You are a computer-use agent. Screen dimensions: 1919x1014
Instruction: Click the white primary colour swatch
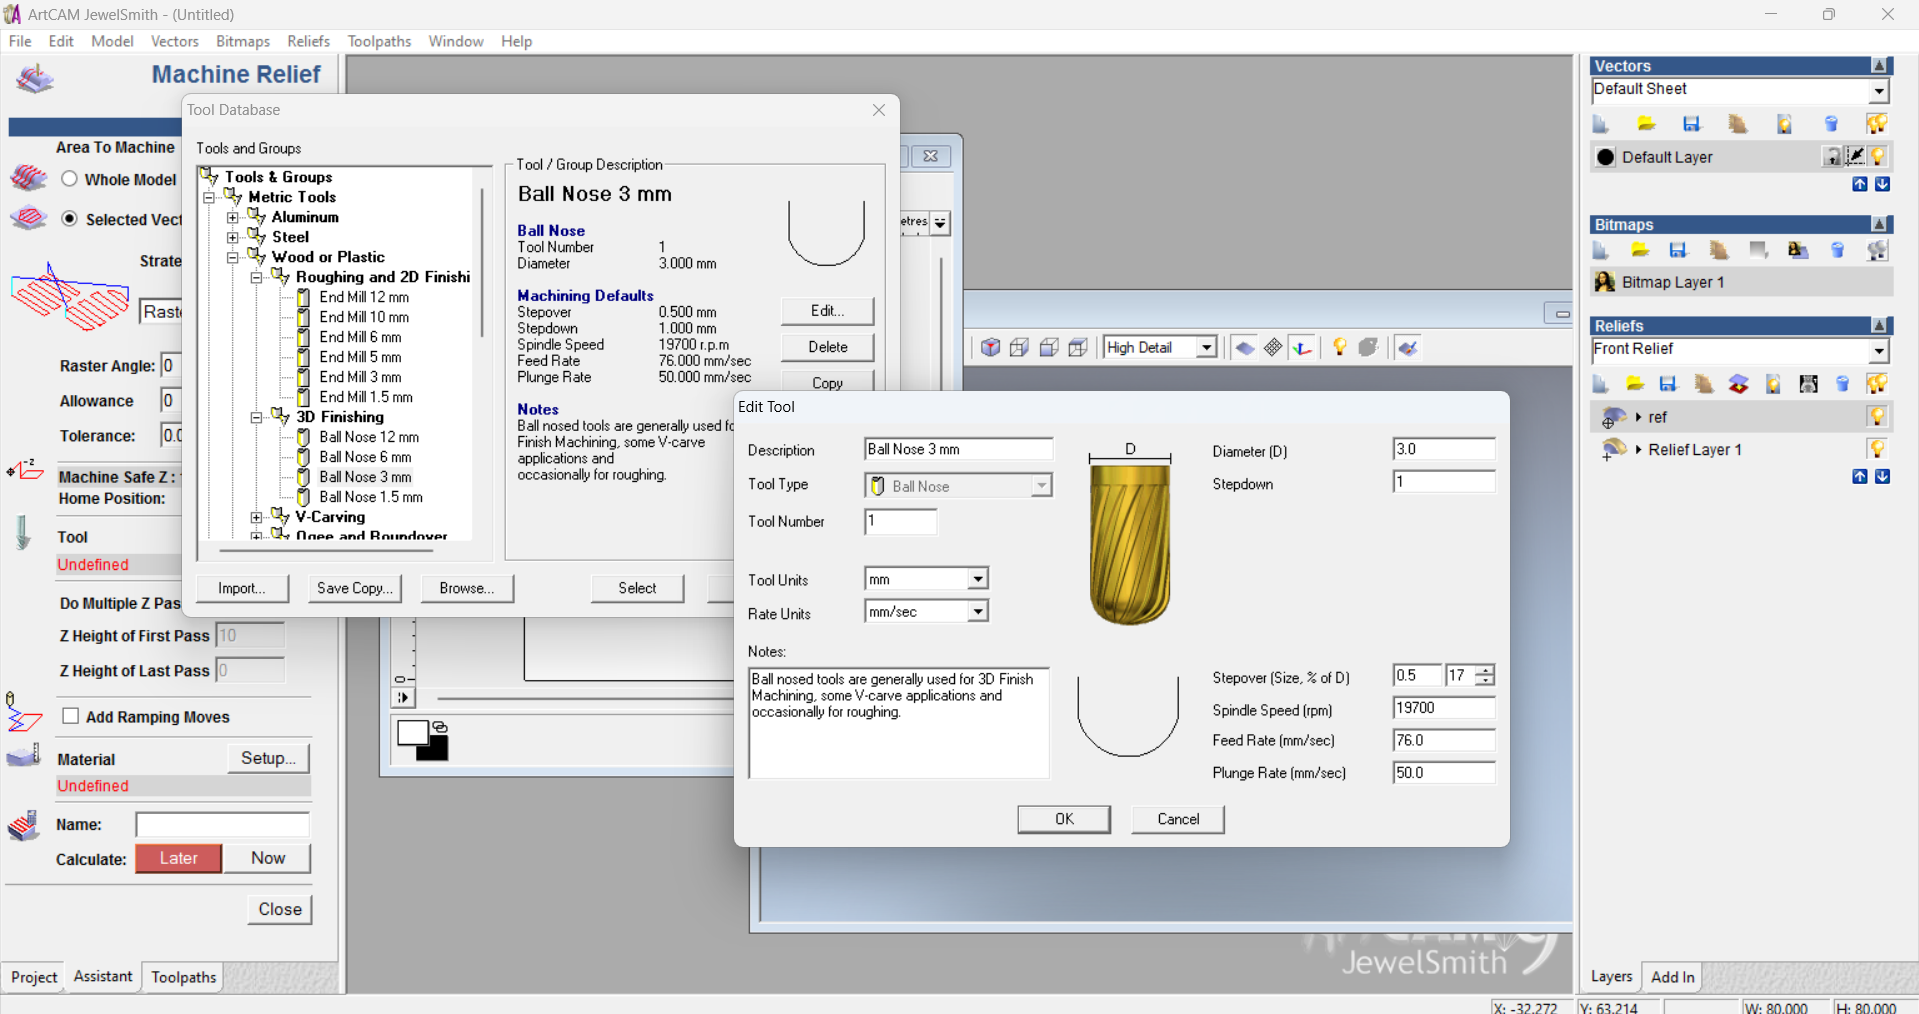411,732
